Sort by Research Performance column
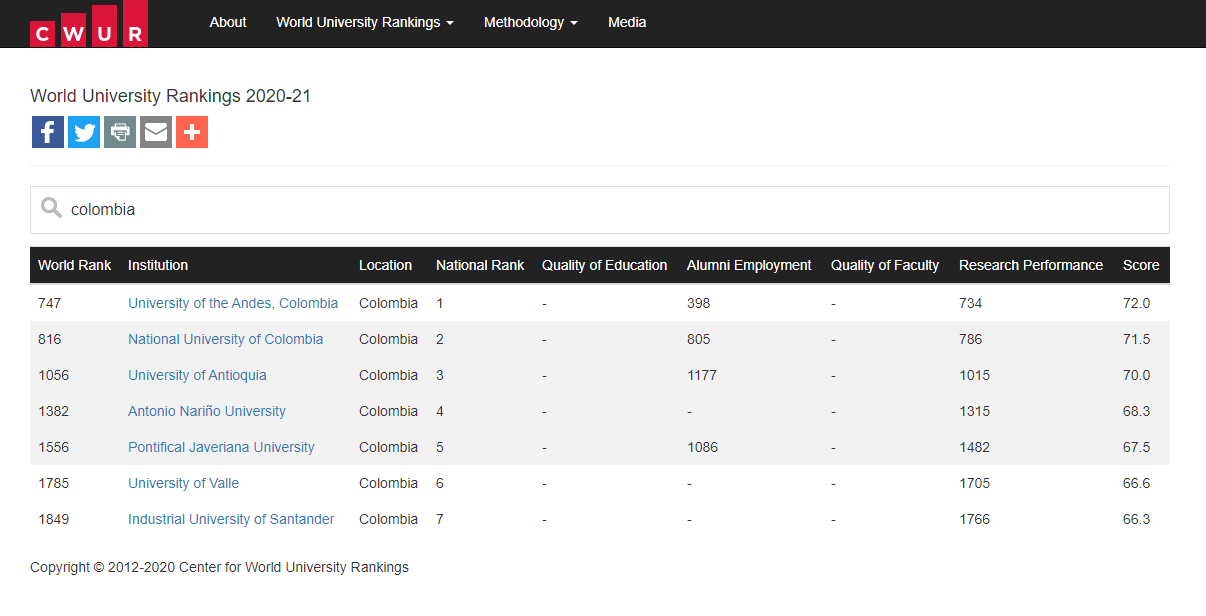Image resolution: width=1206 pixels, height=616 pixels. click(x=1031, y=265)
